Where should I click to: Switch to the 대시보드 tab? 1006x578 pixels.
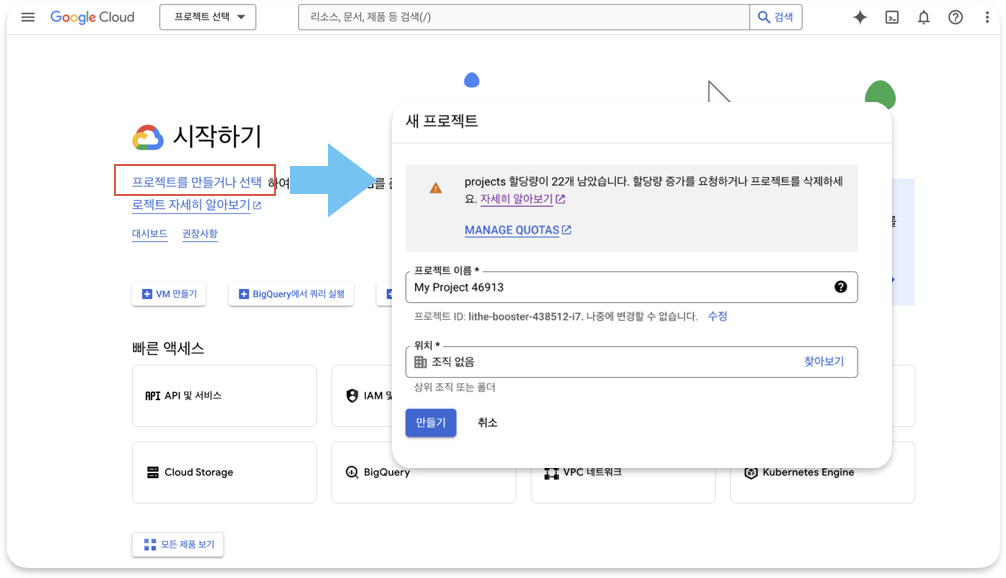point(149,234)
